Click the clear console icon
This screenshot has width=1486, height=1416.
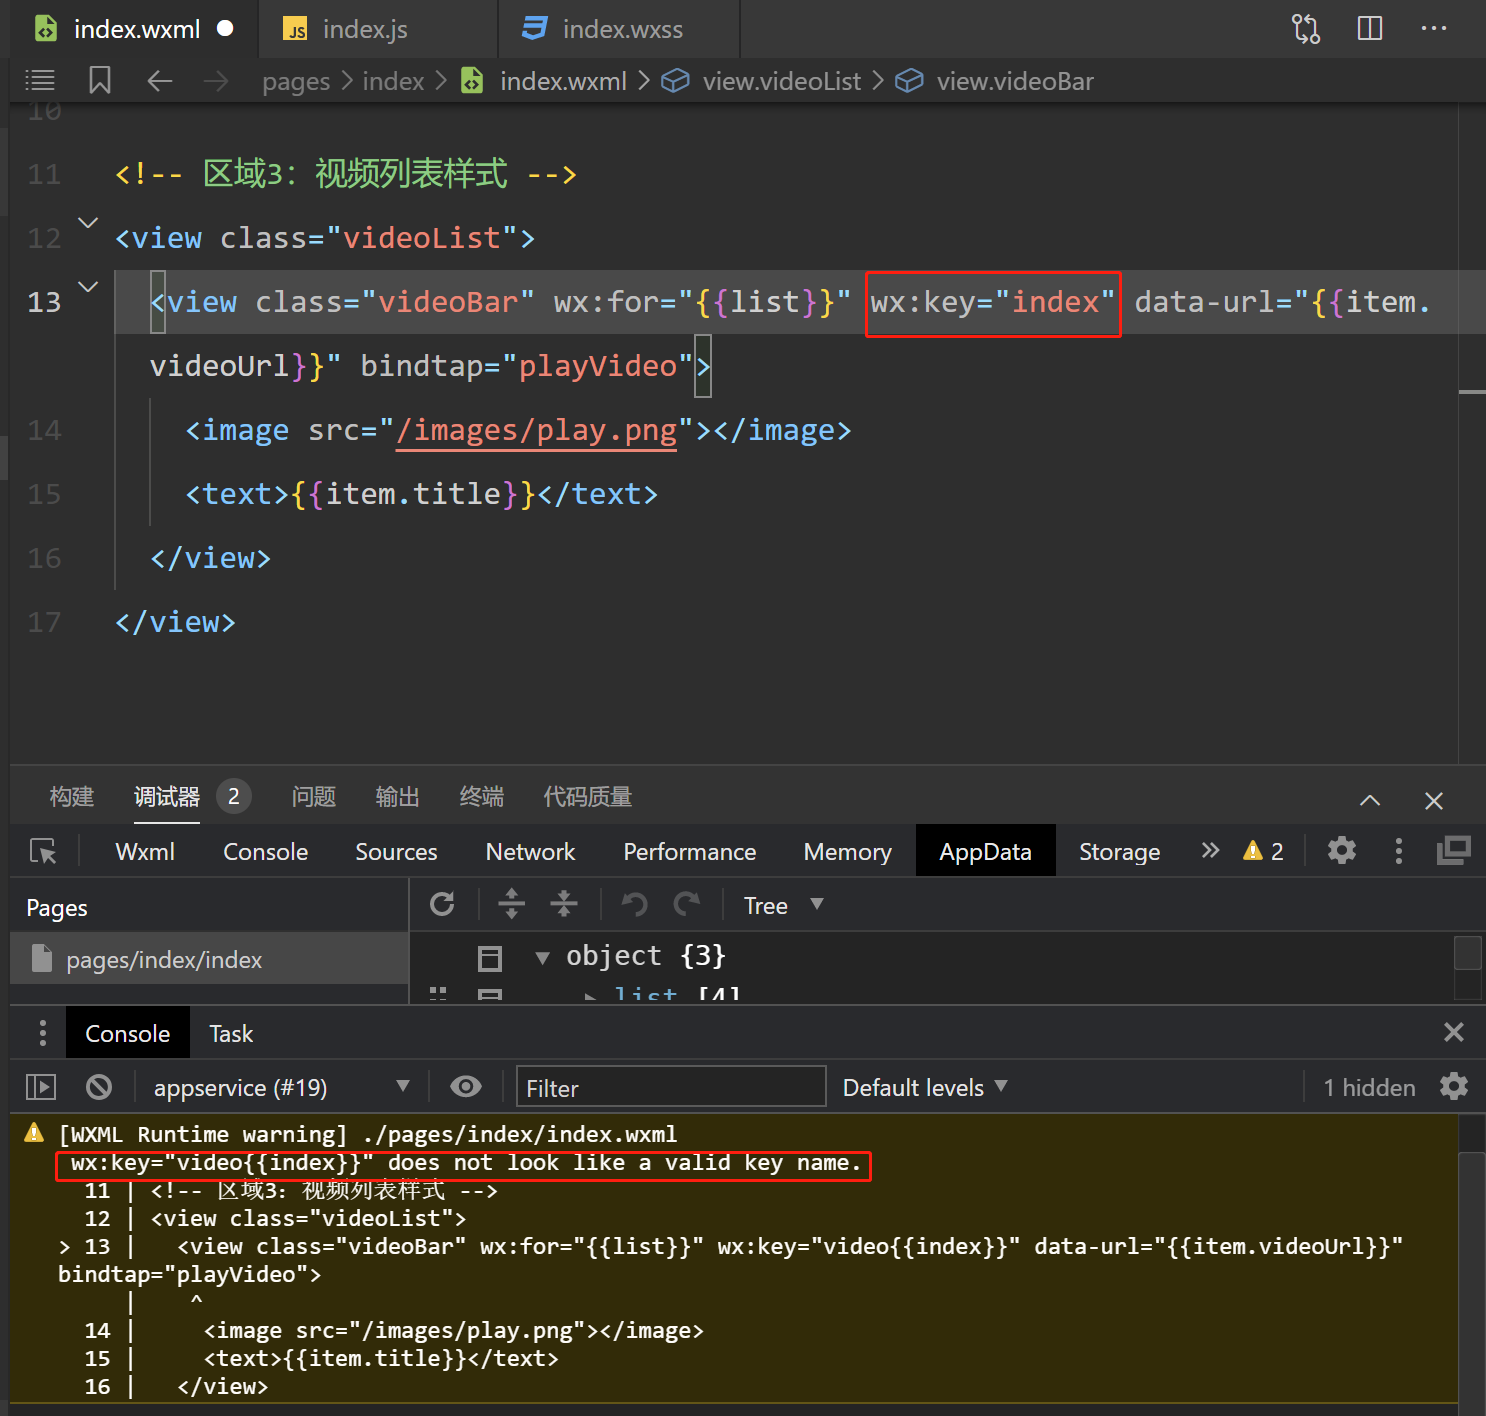coord(99,1087)
